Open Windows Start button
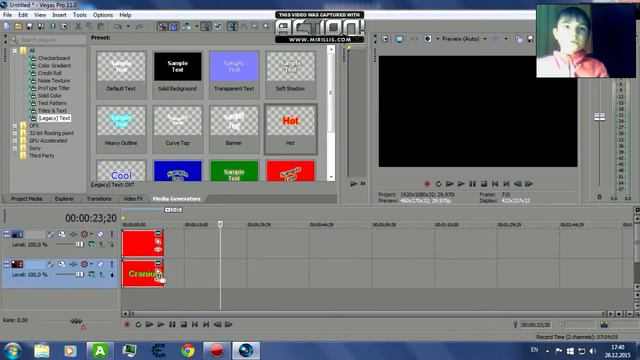640x360 pixels. coord(12,351)
